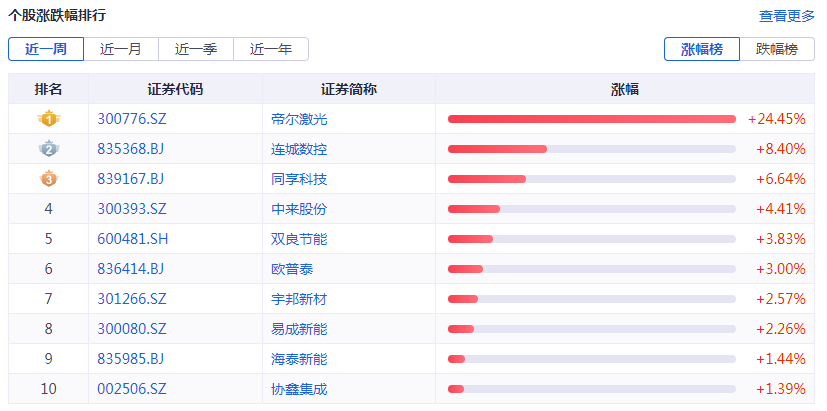827x411 pixels.
Task: Open the 协鑫集成 stock link
Action: pyautogui.click(x=299, y=389)
